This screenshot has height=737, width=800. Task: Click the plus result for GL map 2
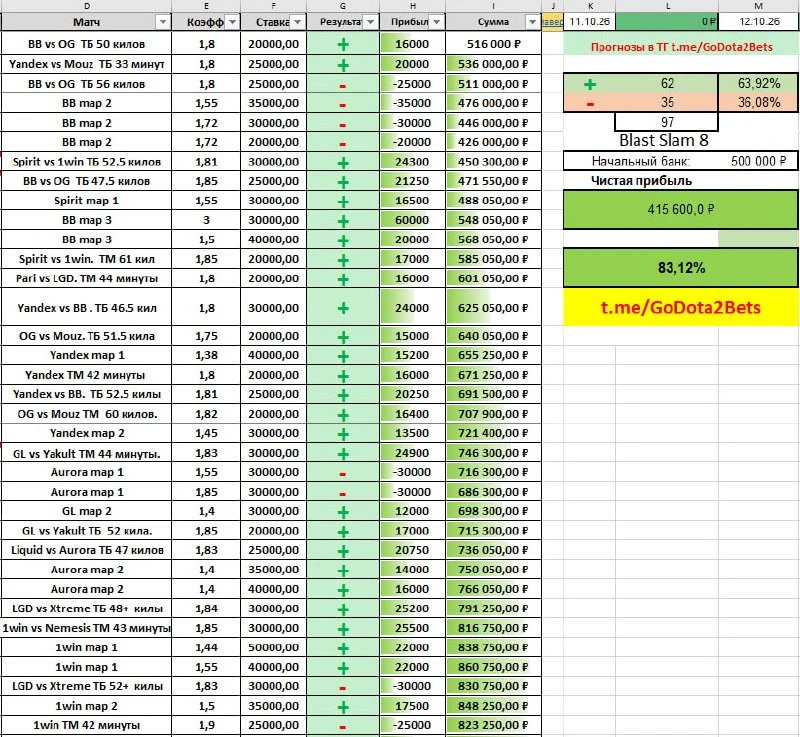(x=343, y=512)
